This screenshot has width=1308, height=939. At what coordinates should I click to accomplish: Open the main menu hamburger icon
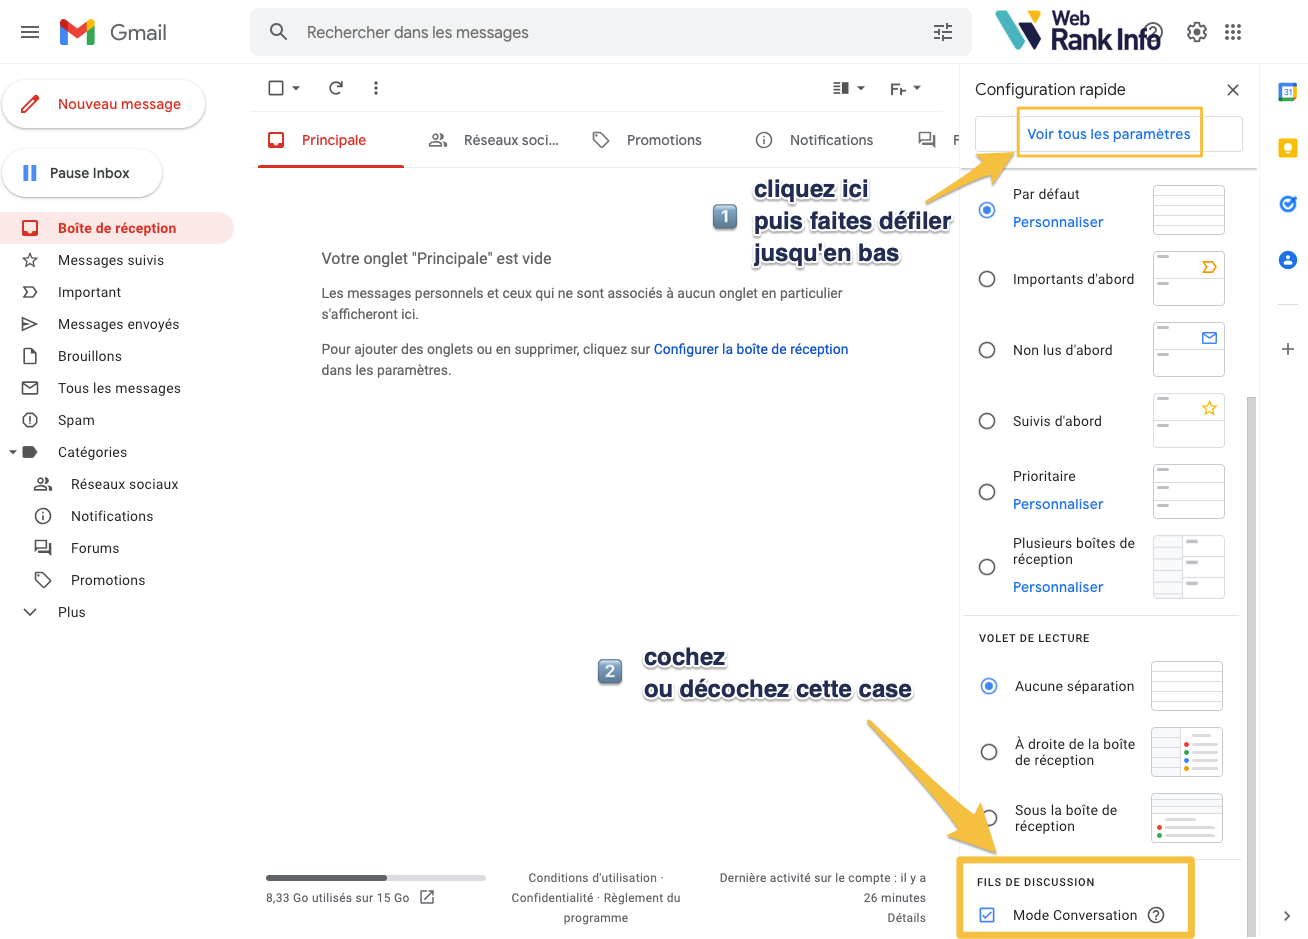tap(30, 32)
